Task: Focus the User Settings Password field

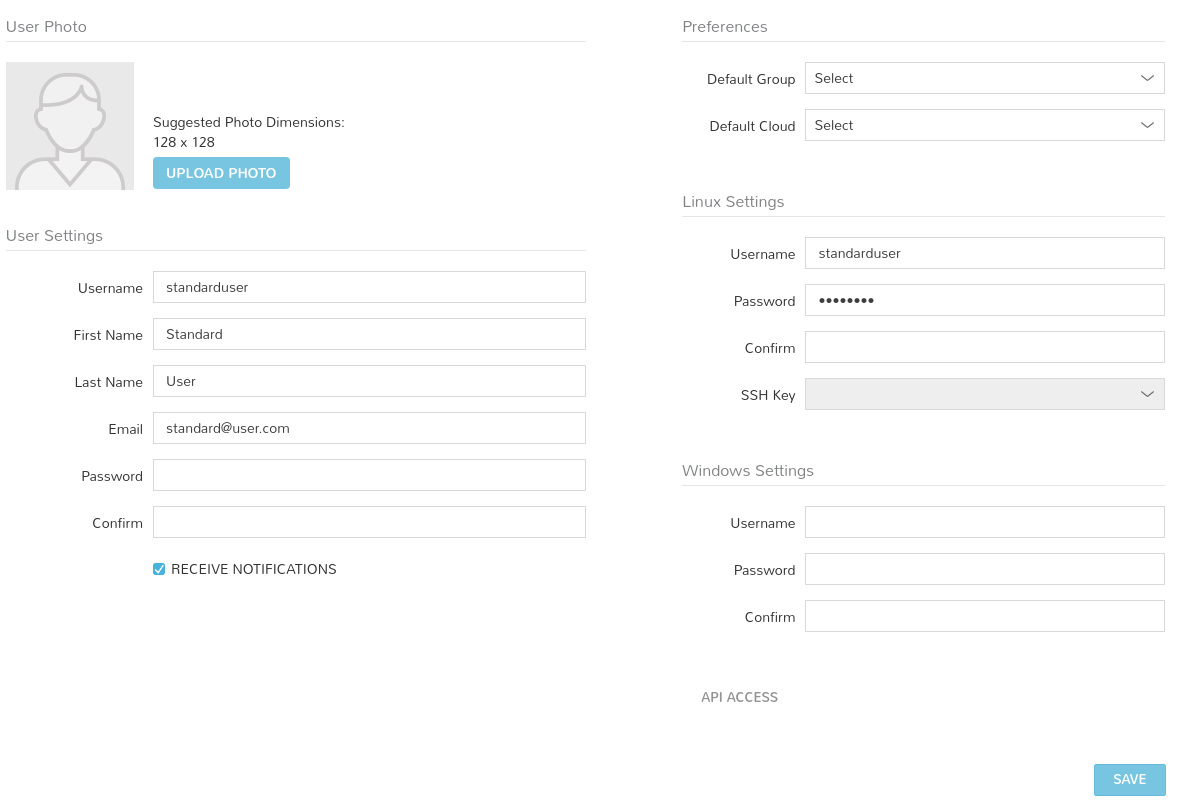Action: [369, 475]
